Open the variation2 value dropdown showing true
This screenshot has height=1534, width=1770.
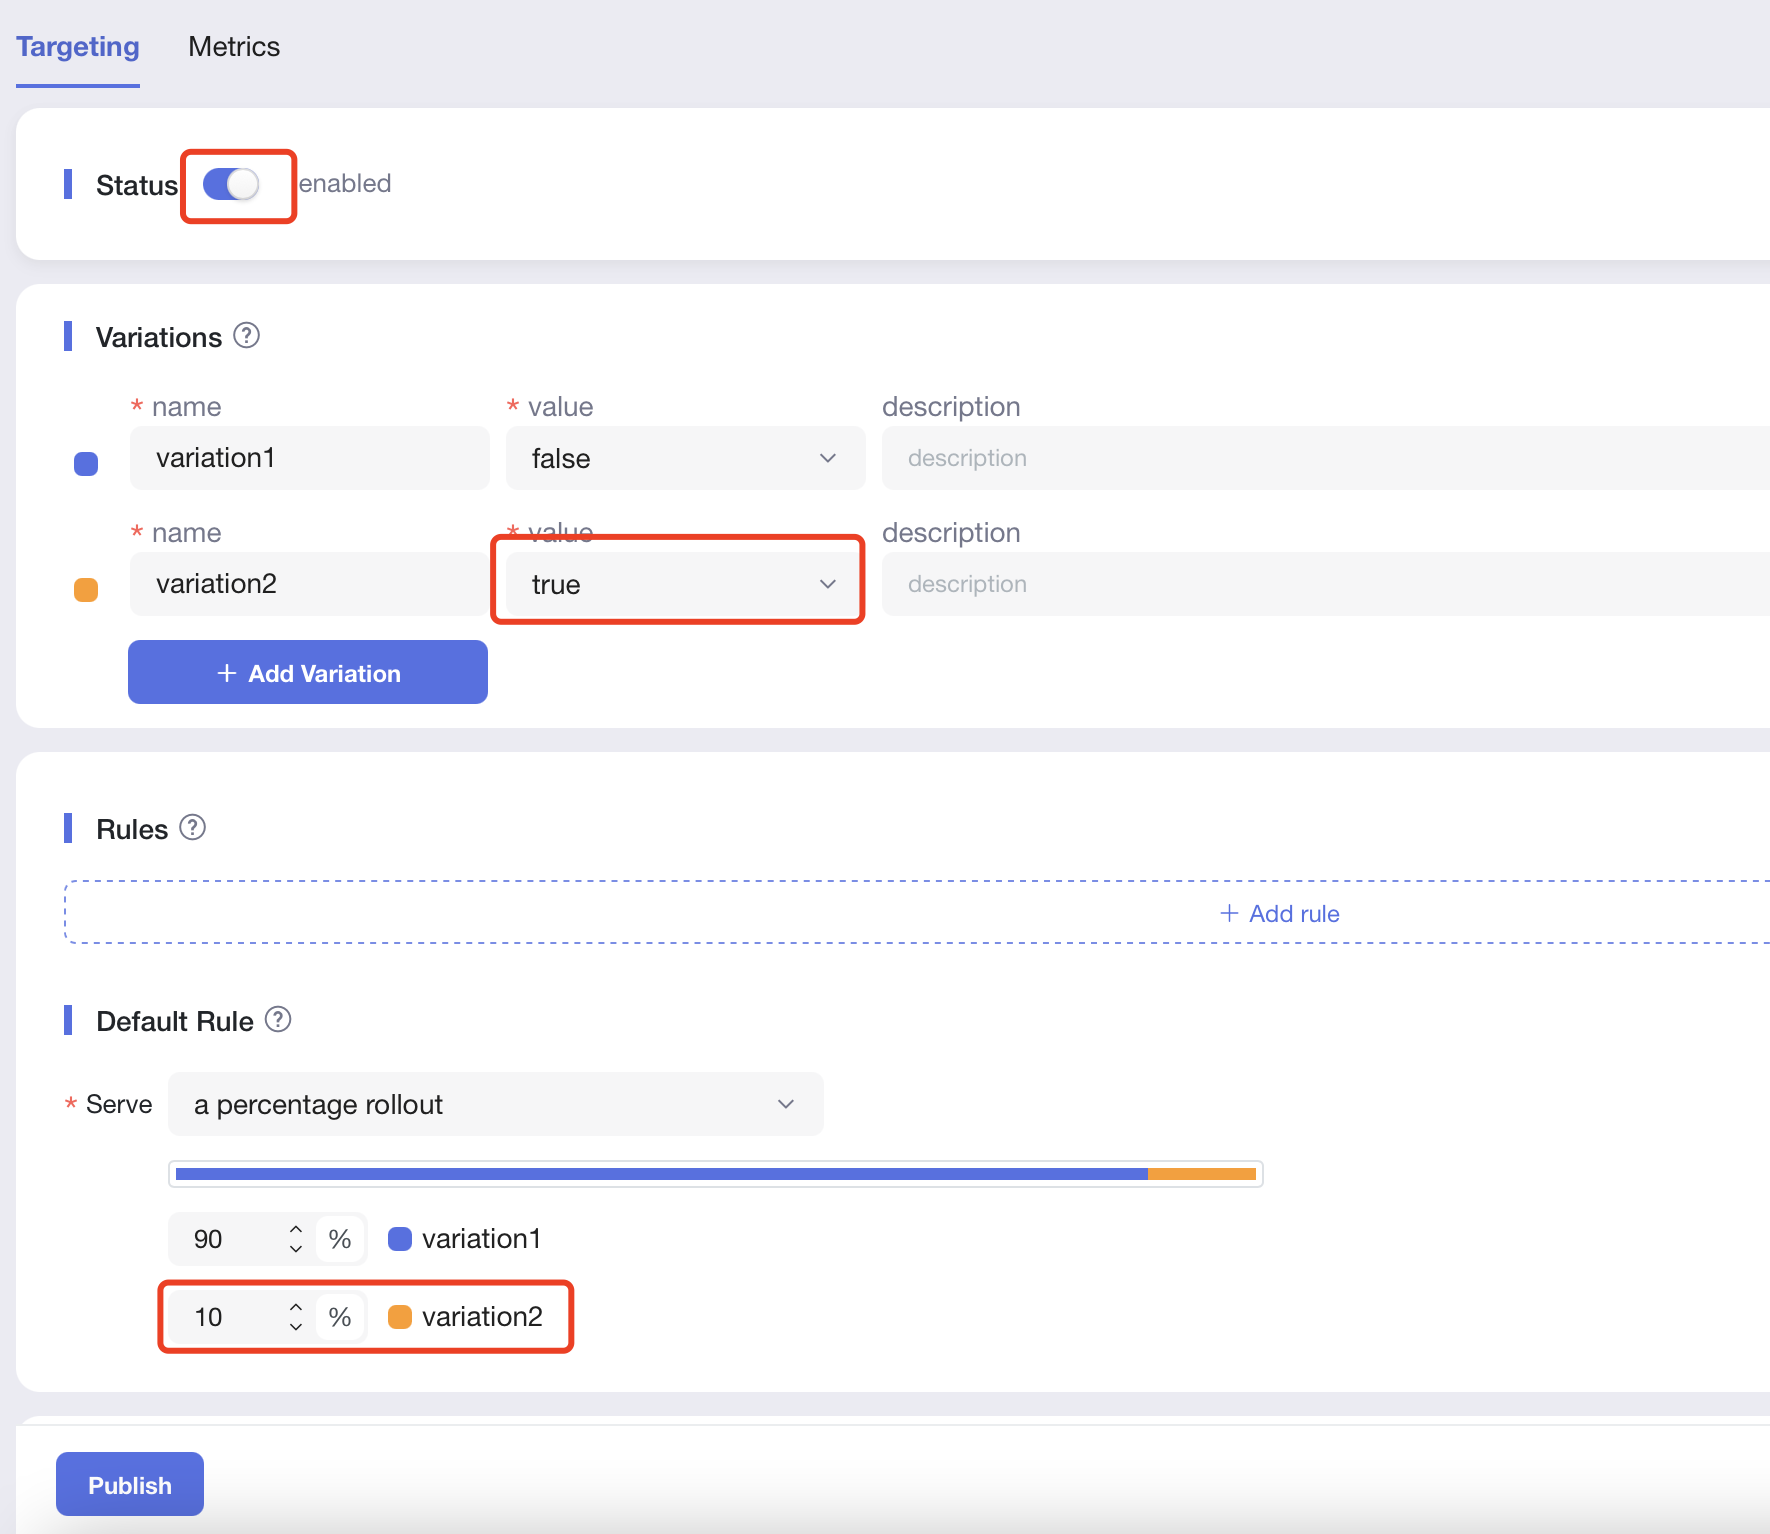685,584
